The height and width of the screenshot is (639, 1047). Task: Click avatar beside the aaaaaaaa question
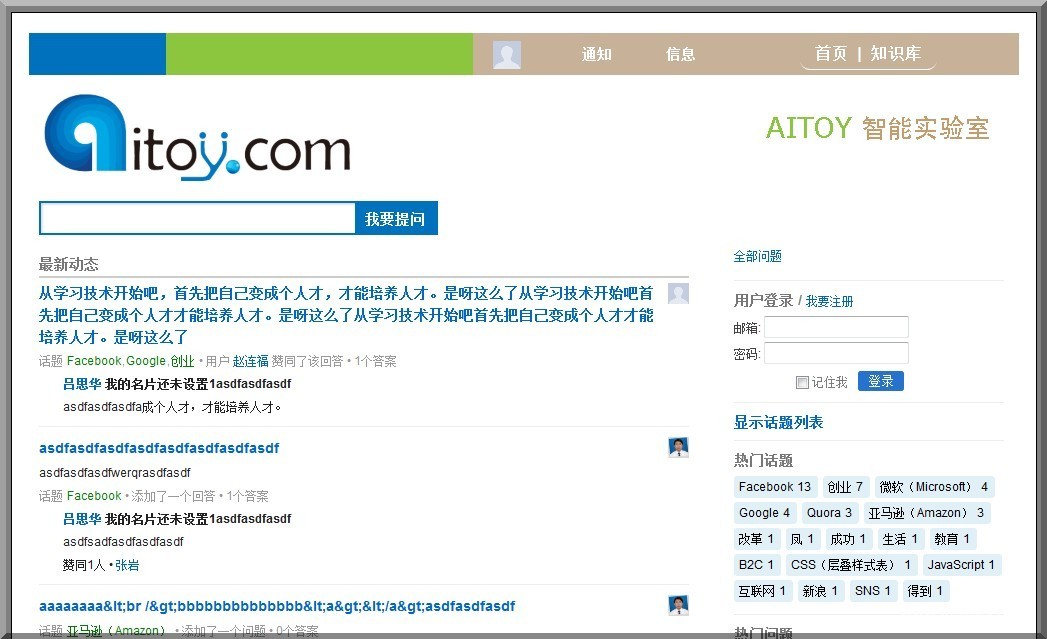pyautogui.click(x=678, y=605)
